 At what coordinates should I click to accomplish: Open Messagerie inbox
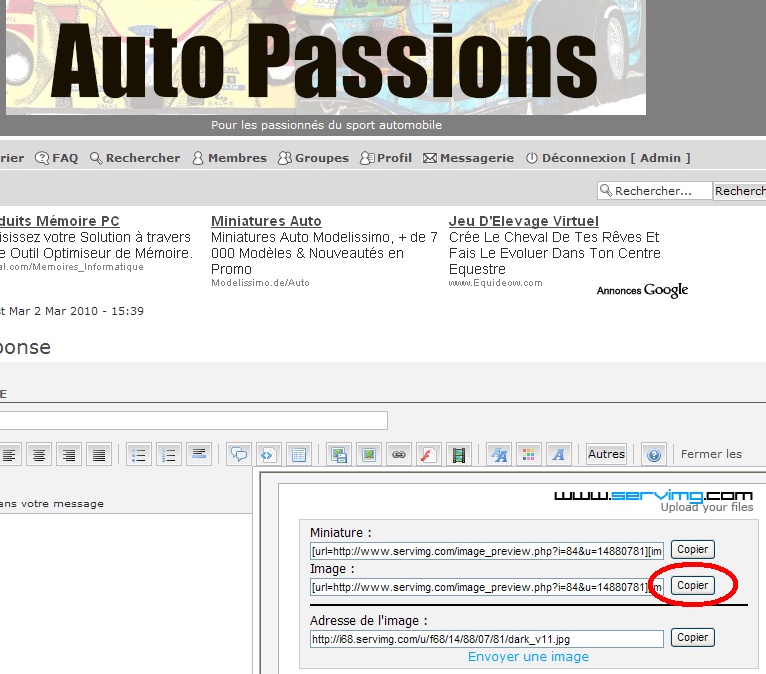pyautogui.click(x=468, y=158)
